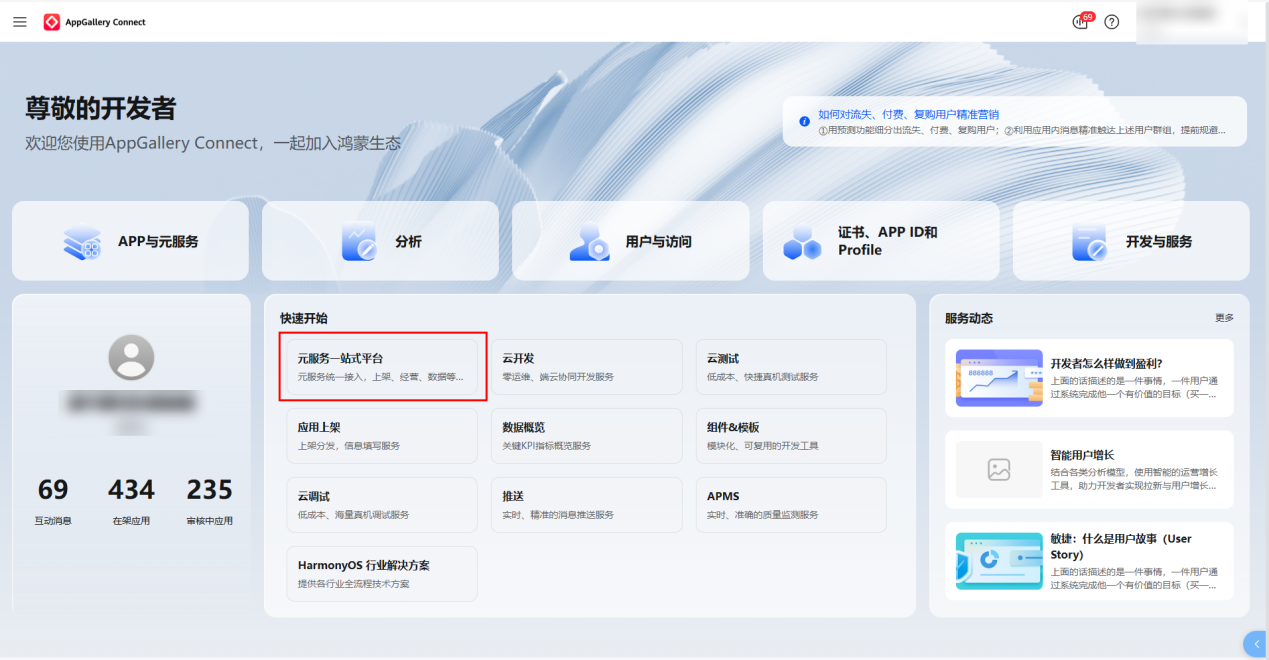Open the help question mark icon

pos(1112,22)
